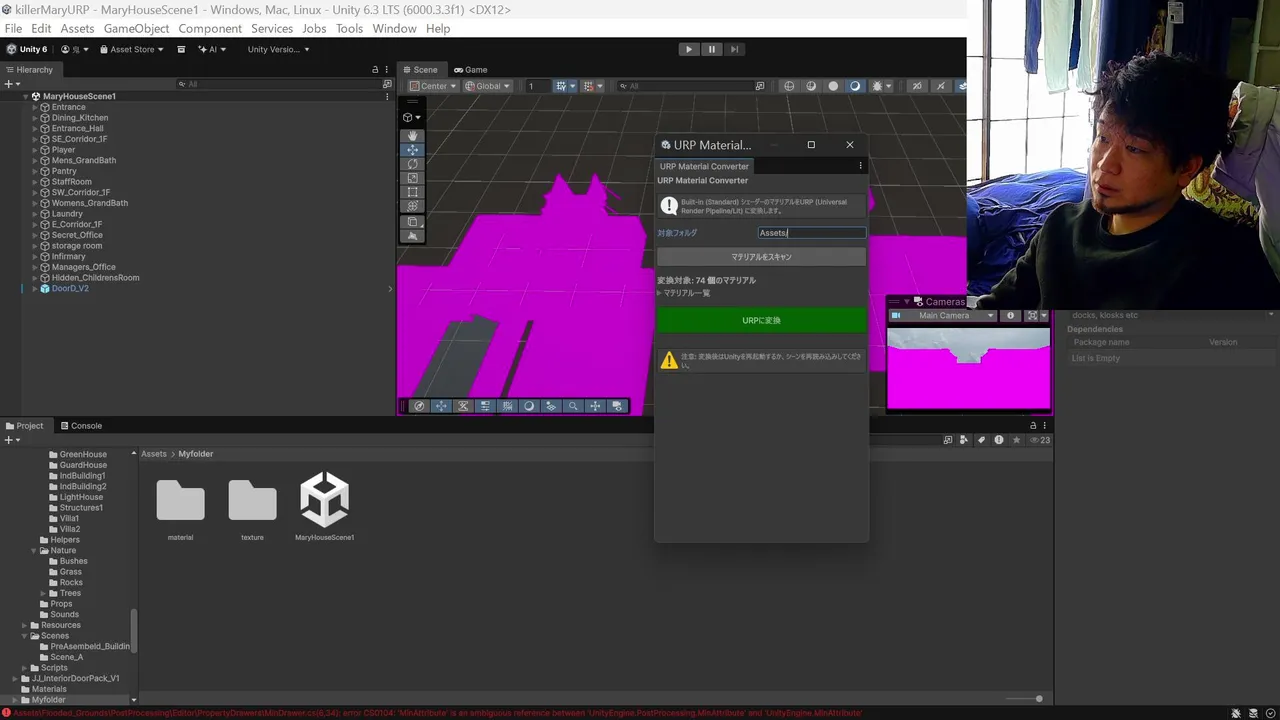Open the Asset Store dropdown
The width and height of the screenshot is (1280, 720).
(x=130, y=49)
